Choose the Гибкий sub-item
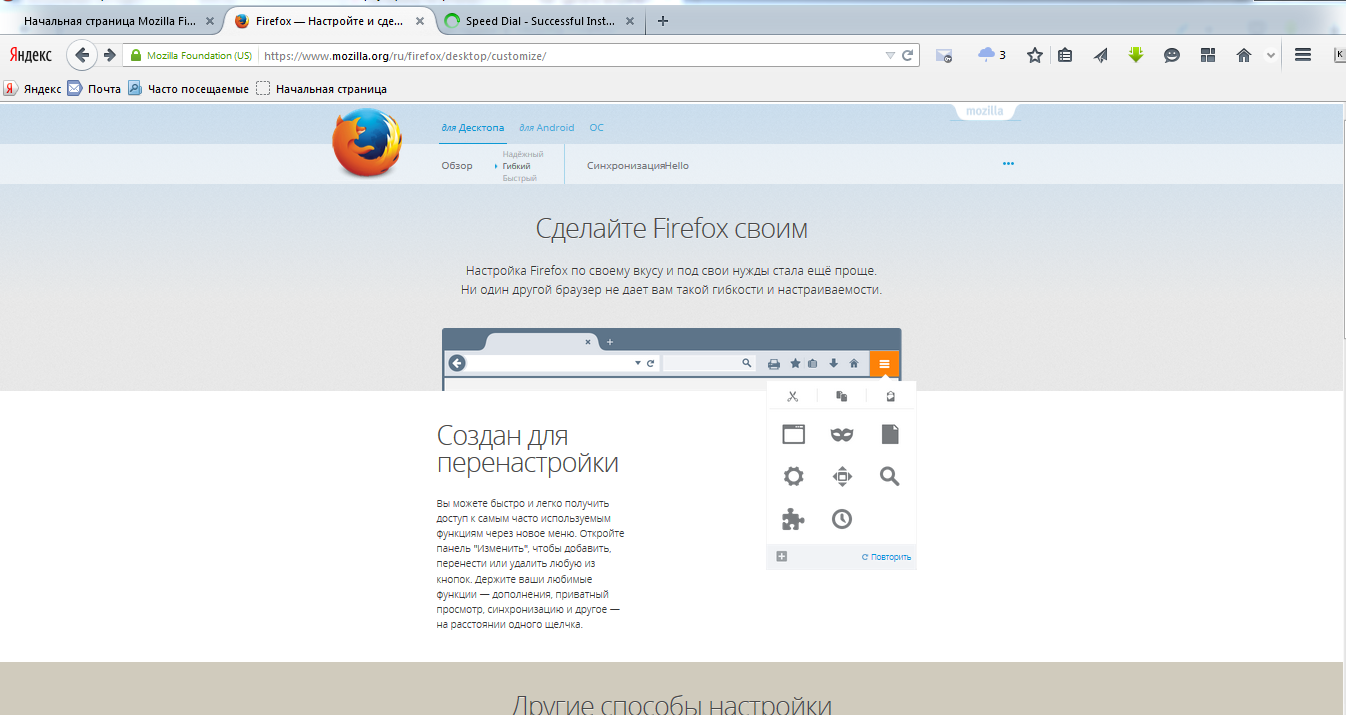 [x=516, y=166]
